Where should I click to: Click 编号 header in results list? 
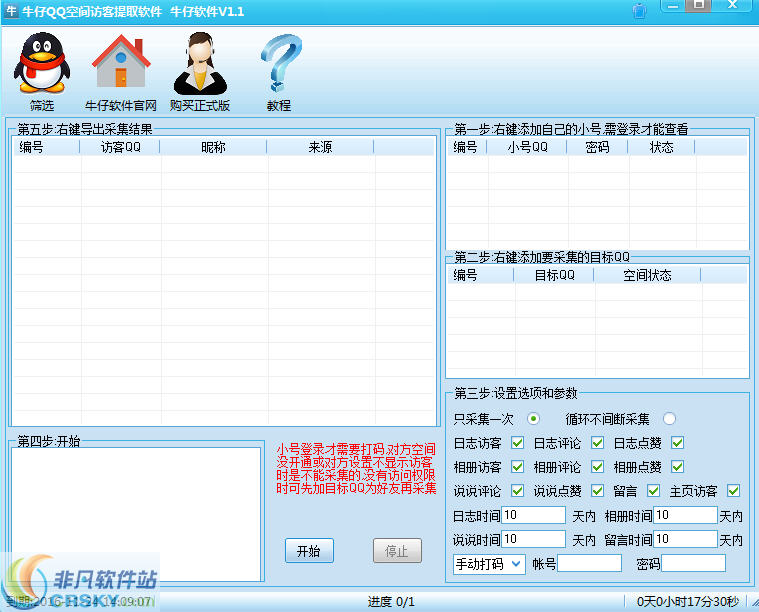pyautogui.click(x=46, y=147)
